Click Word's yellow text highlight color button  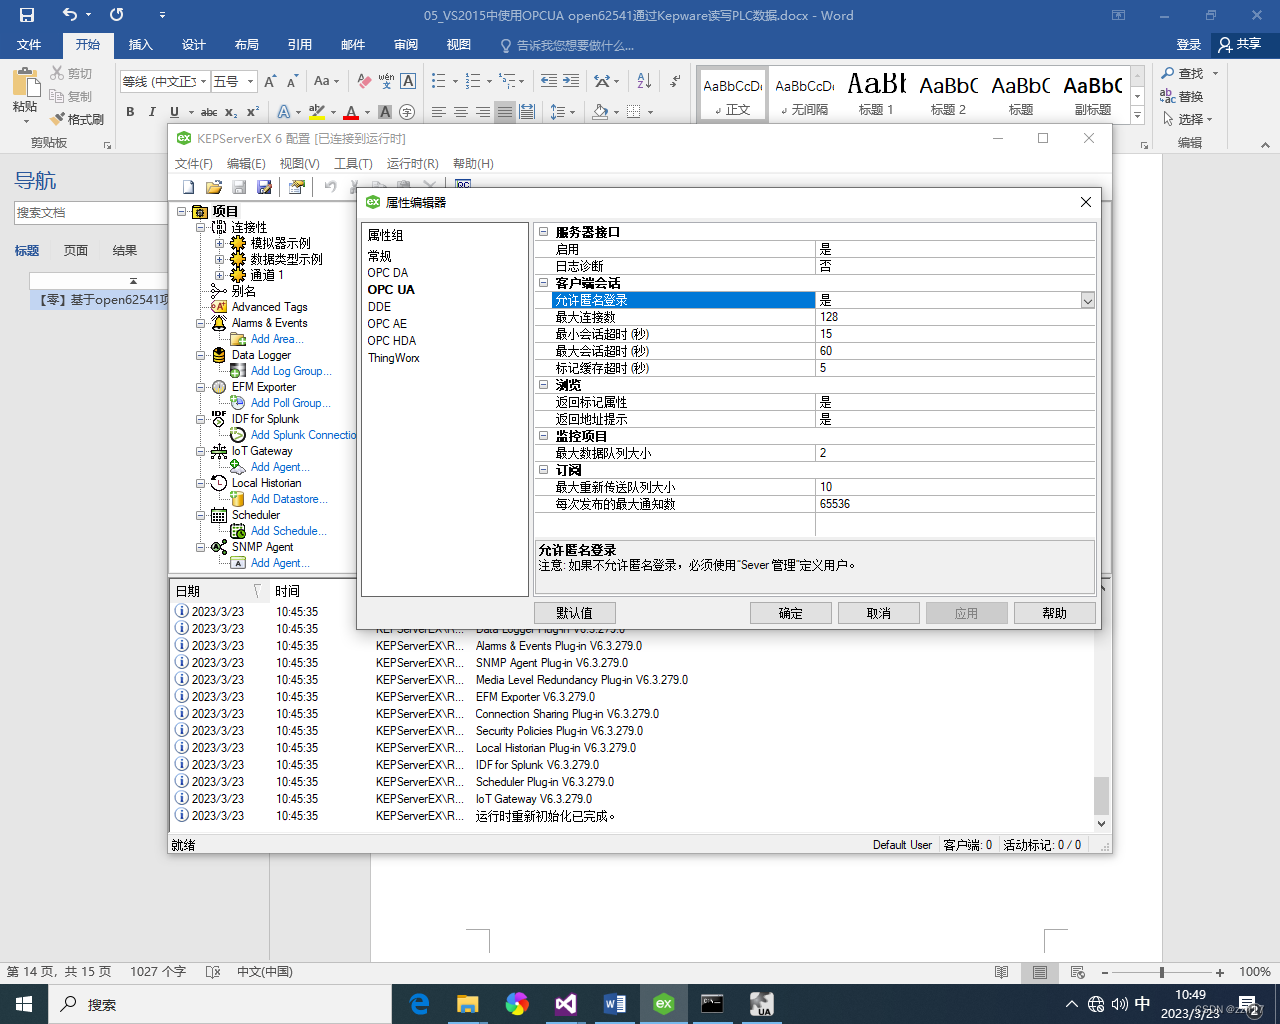[316, 112]
